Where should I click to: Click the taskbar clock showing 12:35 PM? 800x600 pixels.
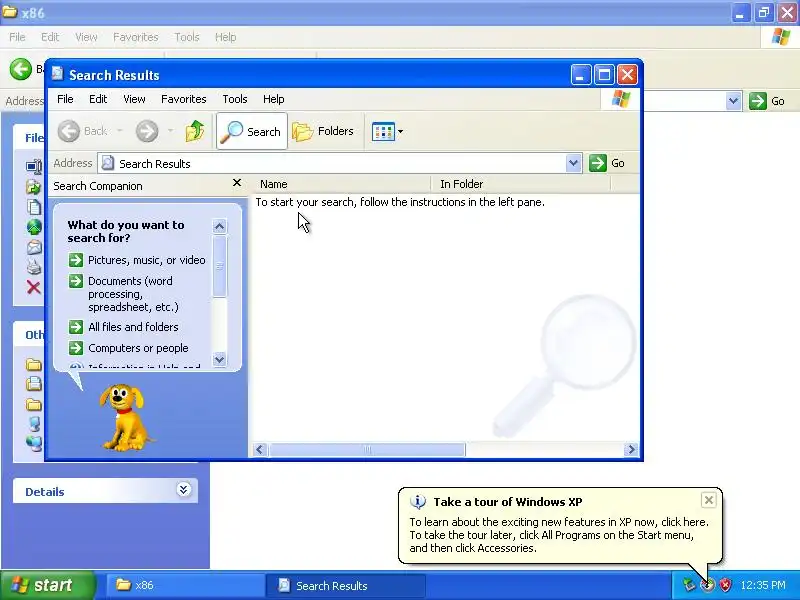(763, 585)
